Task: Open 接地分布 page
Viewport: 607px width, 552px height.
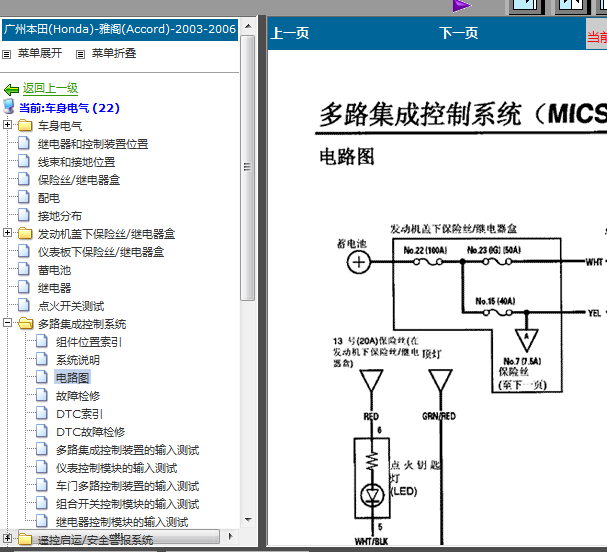Action: tap(60, 216)
